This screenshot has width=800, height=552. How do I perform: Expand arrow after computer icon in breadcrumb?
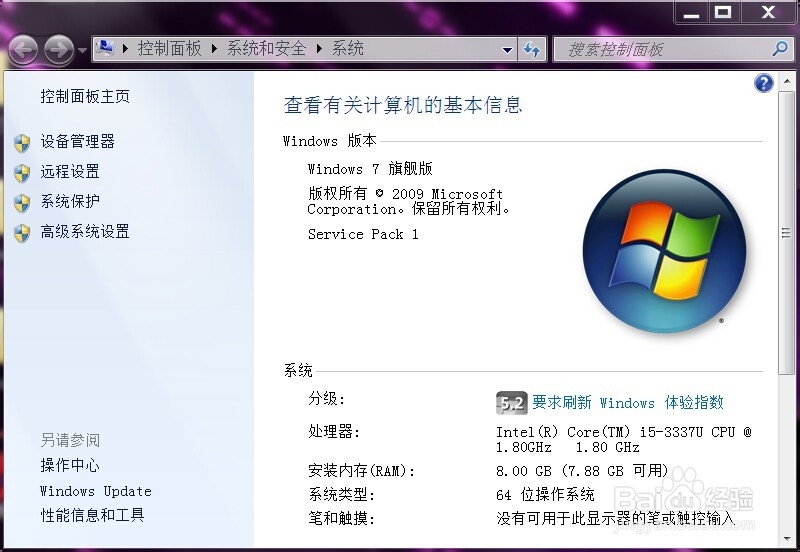126,49
